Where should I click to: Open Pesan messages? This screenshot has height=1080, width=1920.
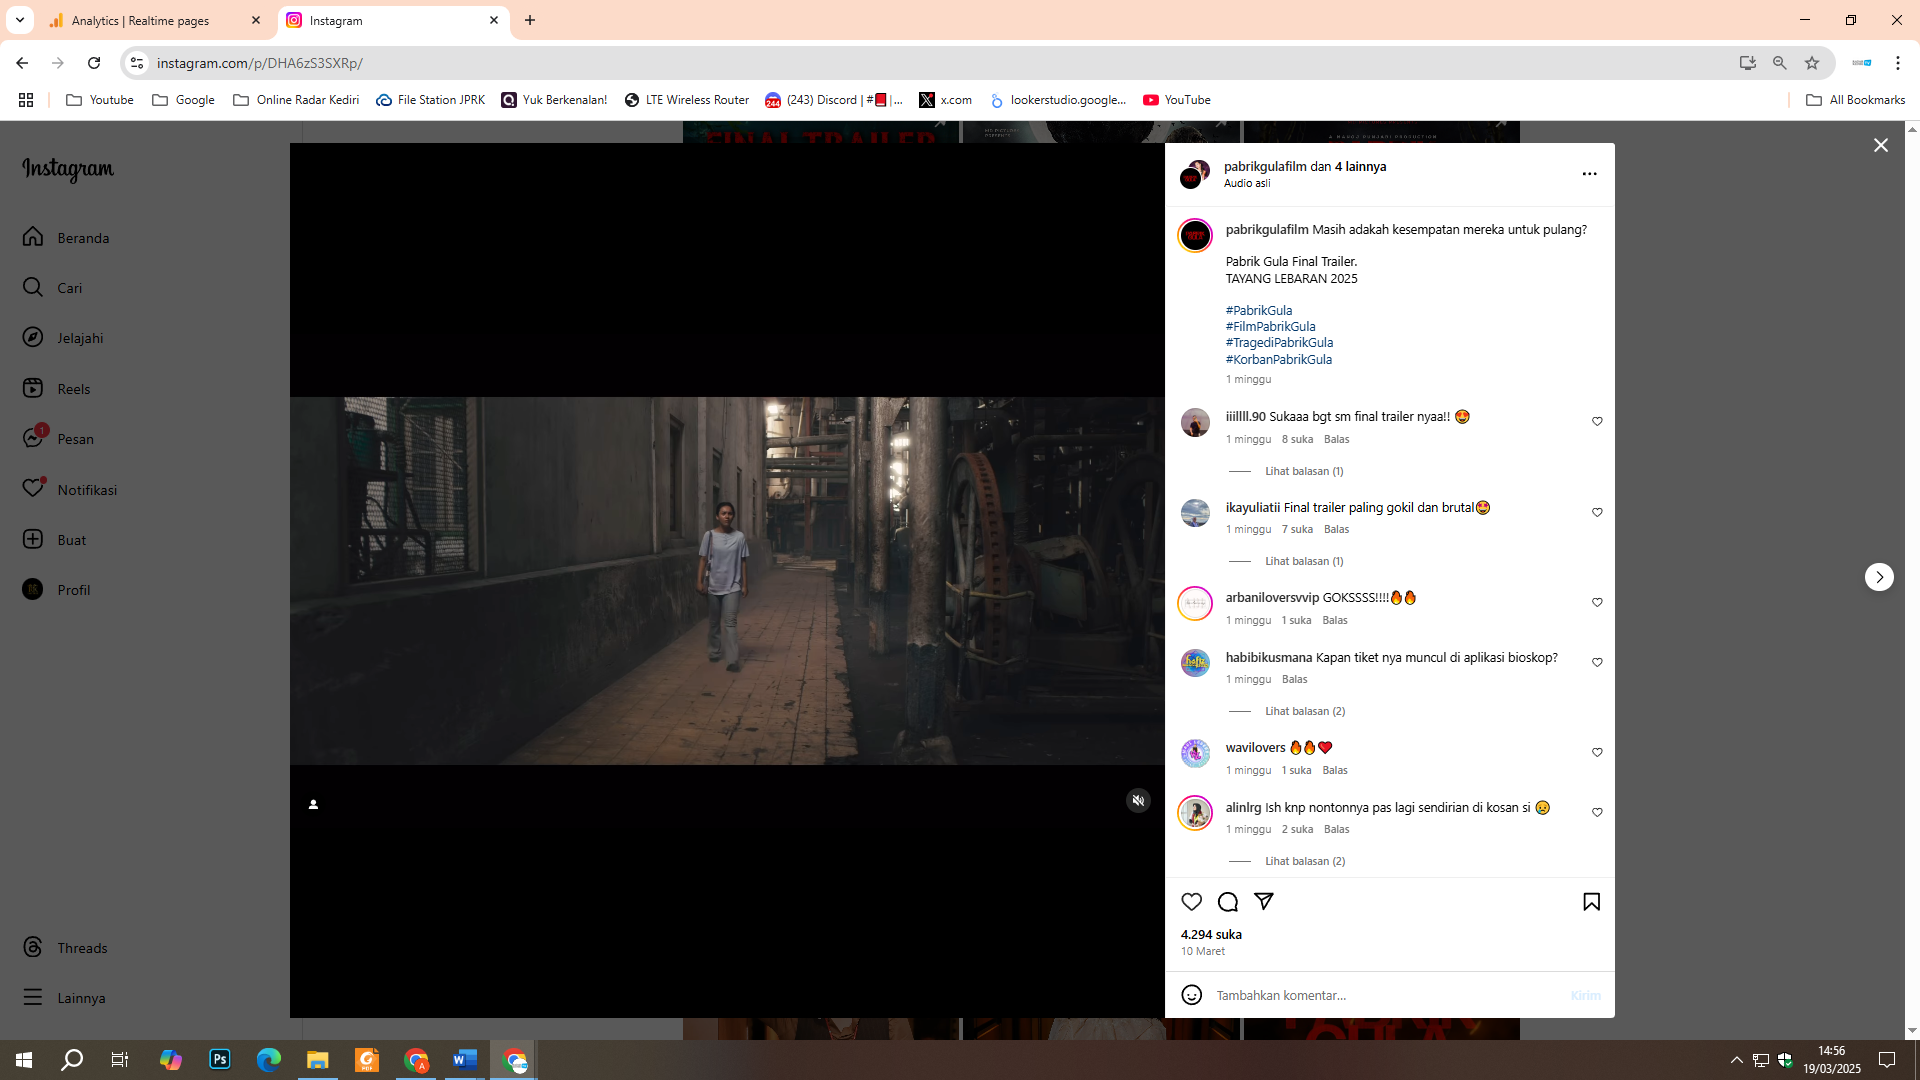tap(58, 438)
